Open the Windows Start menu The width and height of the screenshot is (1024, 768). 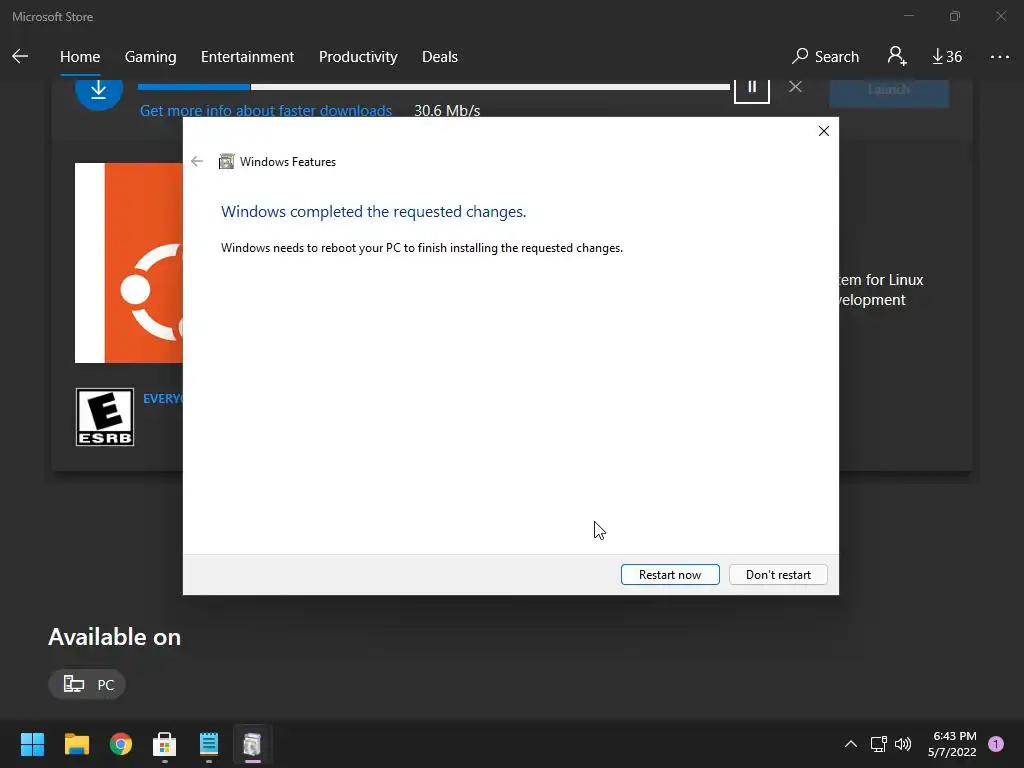pos(32,744)
